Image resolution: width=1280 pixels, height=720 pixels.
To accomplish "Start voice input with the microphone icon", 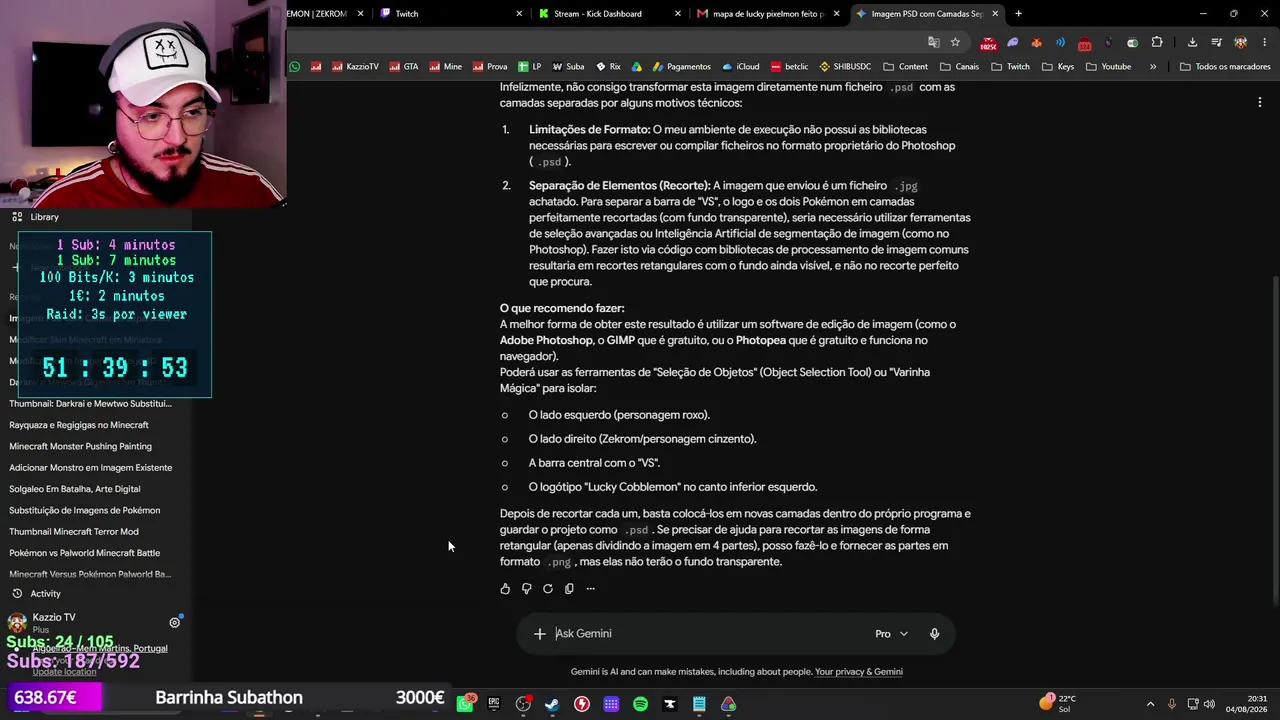I will click(934, 634).
